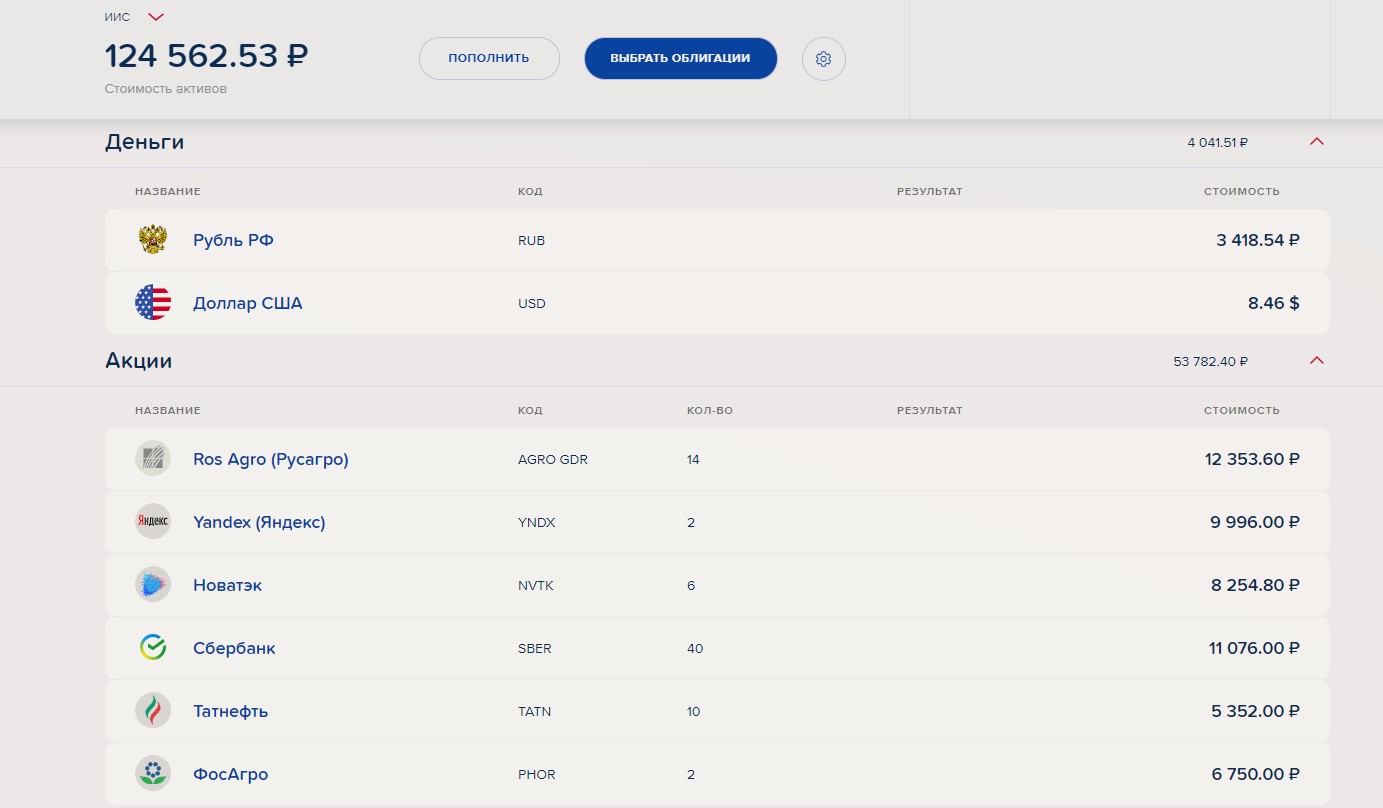Image resolution: width=1383 pixels, height=808 pixels.
Task: Click СТОИМОСТЬ column header in Деньги
Action: 1242,192
